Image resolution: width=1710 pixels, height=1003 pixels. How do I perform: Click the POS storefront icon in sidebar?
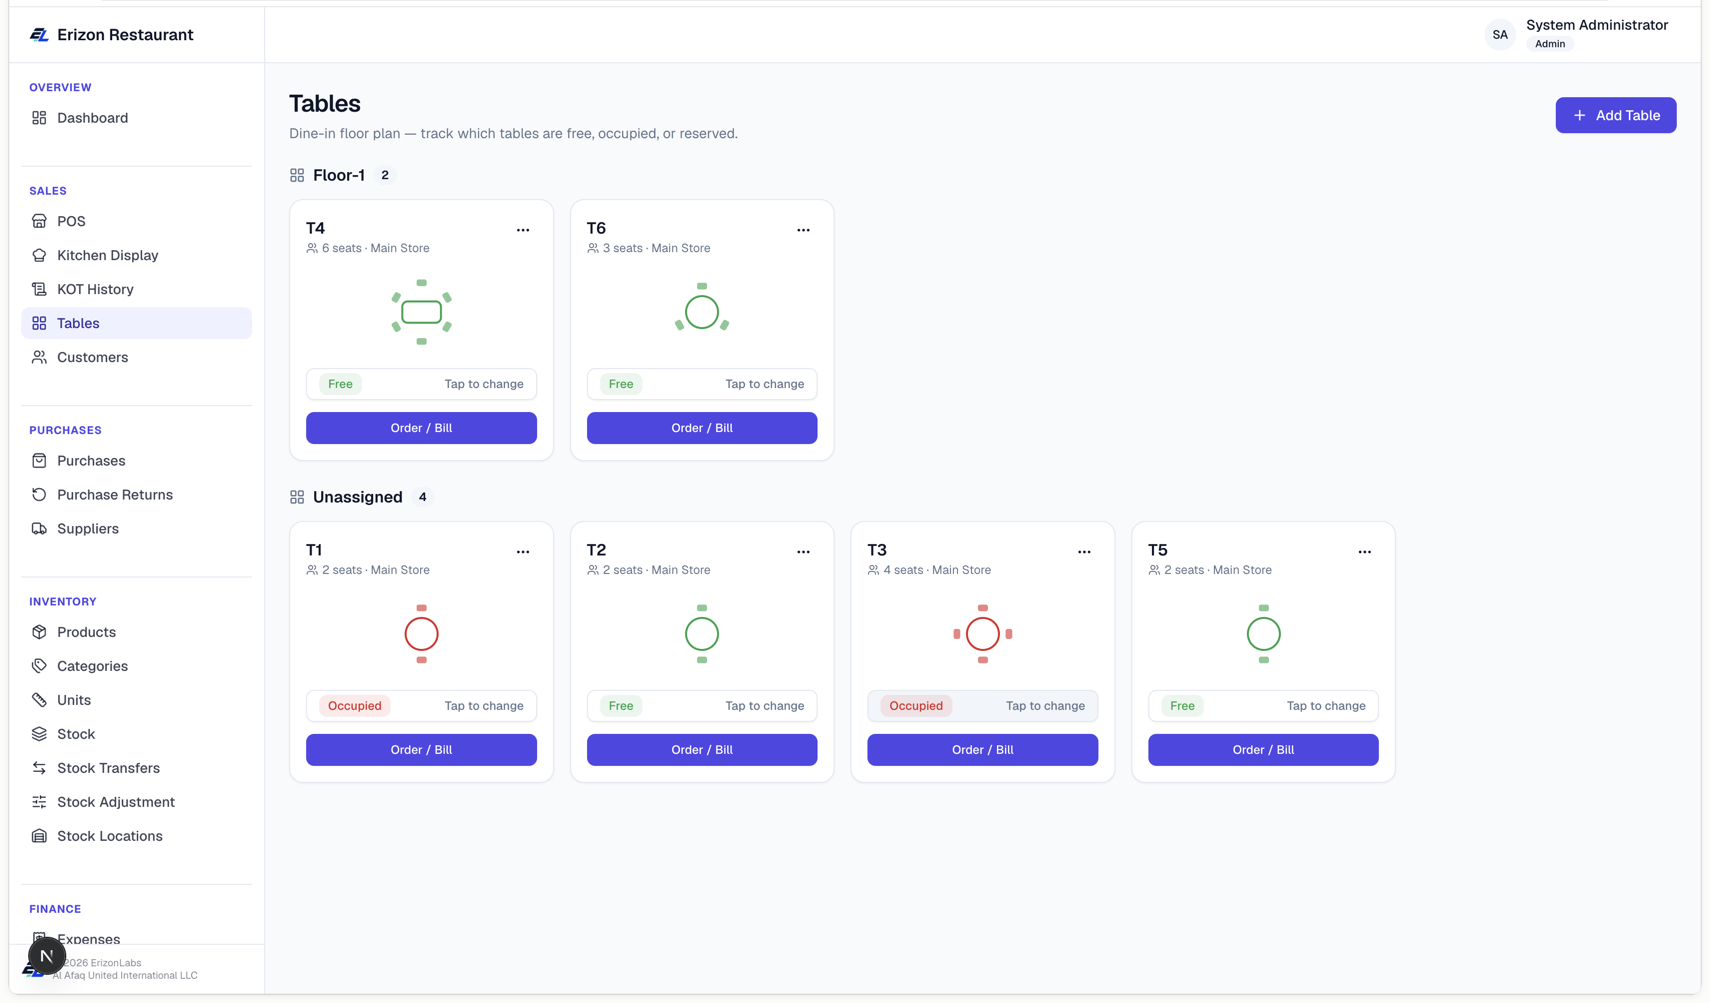(x=39, y=221)
